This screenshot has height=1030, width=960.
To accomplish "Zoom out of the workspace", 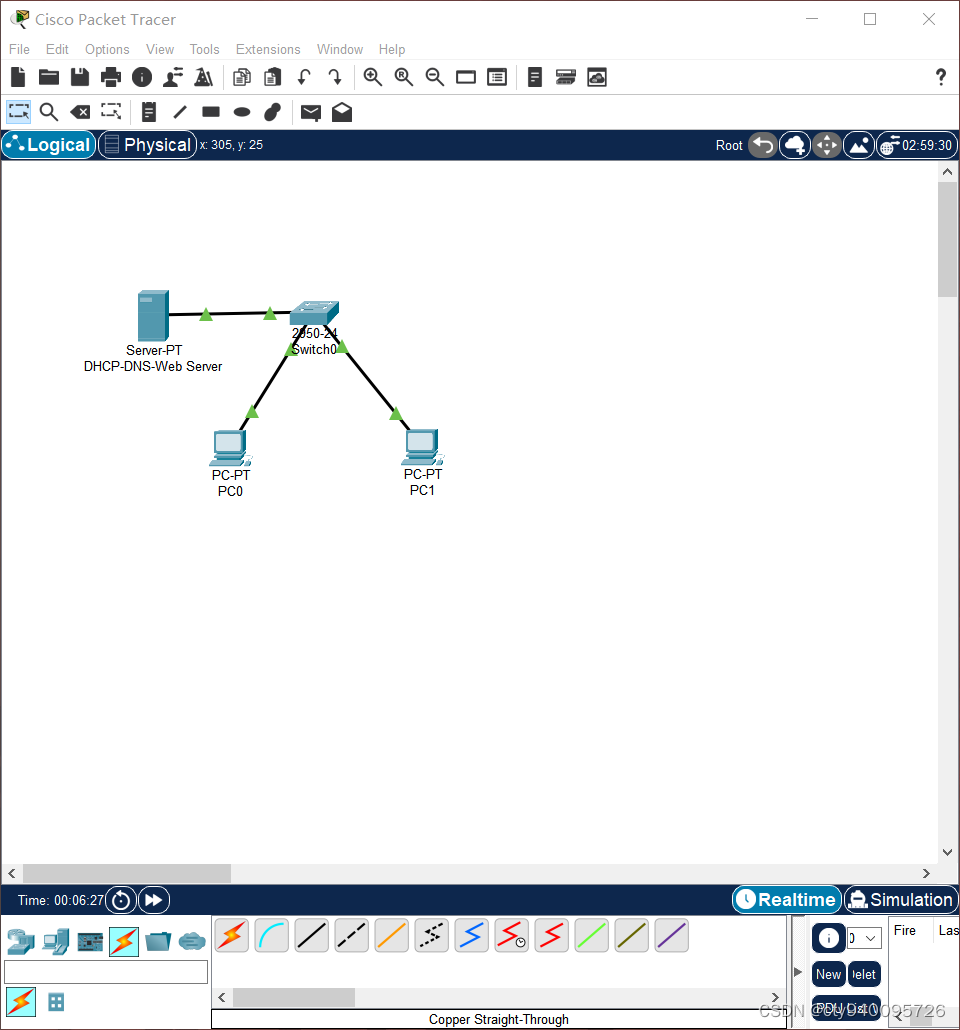I will tap(435, 78).
